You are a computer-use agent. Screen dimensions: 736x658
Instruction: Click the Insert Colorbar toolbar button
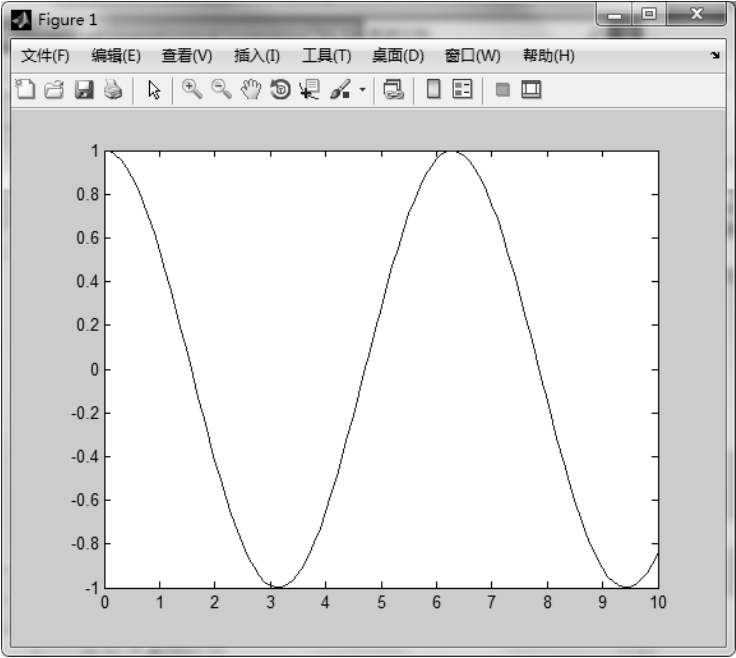(x=434, y=90)
